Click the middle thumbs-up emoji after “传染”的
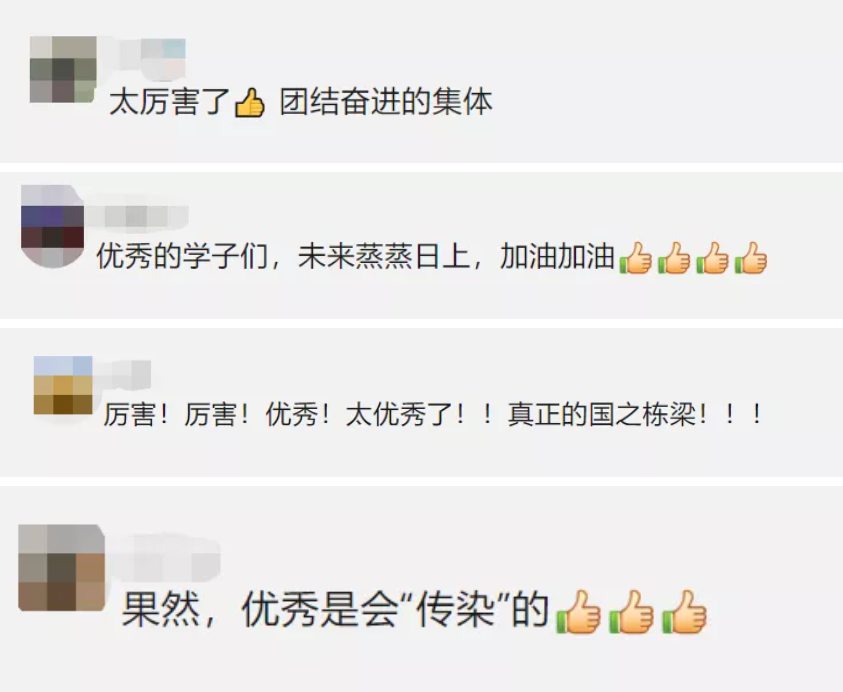Image resolution: width=843 pixels, height=692 pixels. [631, 611]
